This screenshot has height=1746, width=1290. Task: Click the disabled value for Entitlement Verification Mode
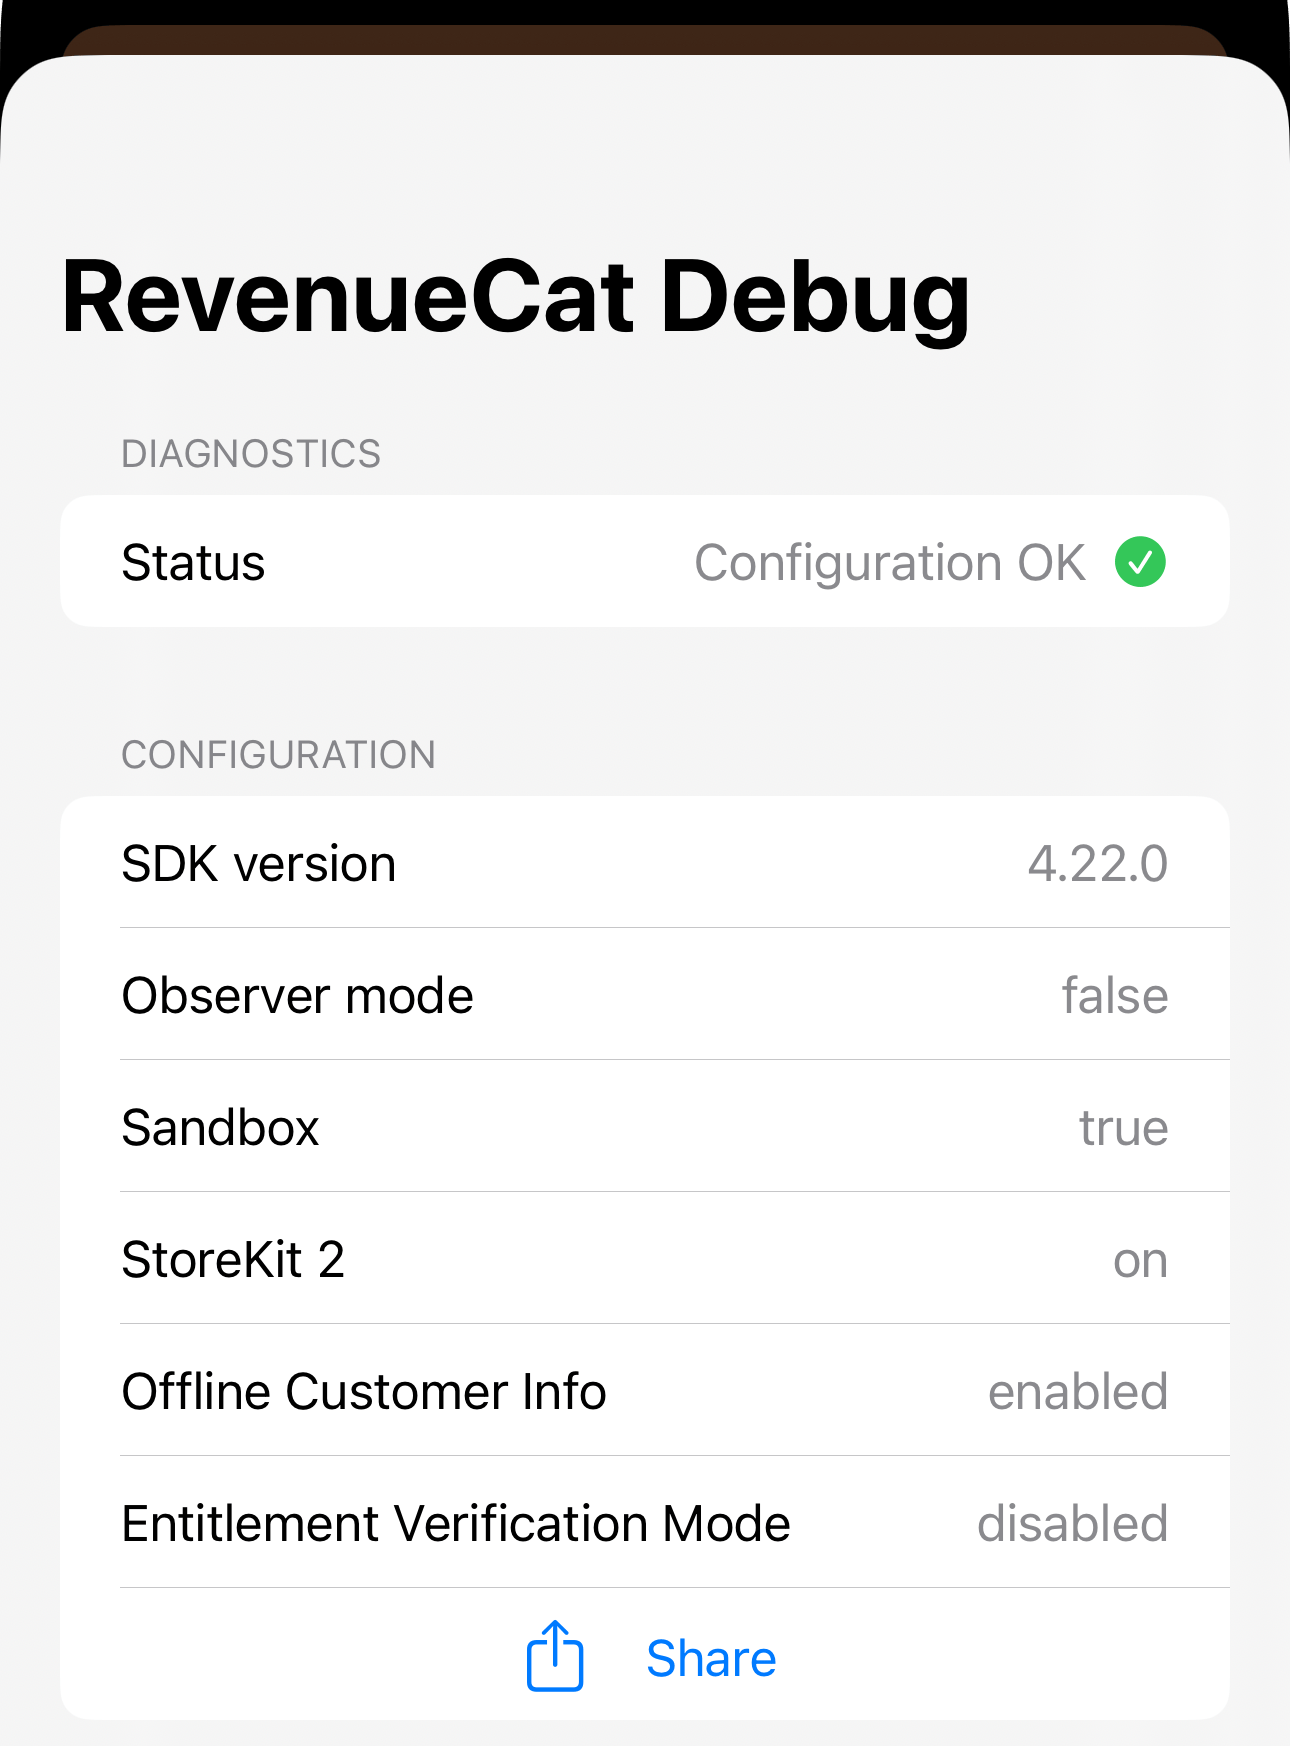[x=1073, y=1523]
